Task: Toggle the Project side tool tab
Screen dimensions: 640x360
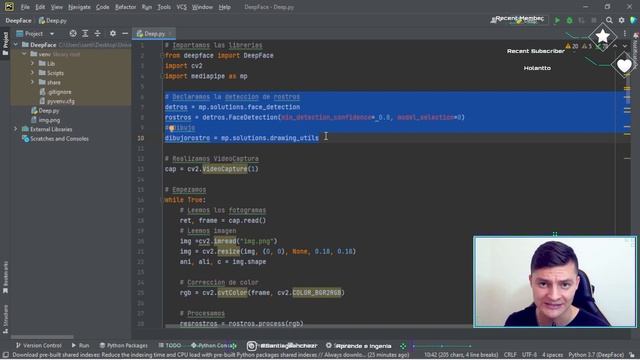Action: point(5,44)
